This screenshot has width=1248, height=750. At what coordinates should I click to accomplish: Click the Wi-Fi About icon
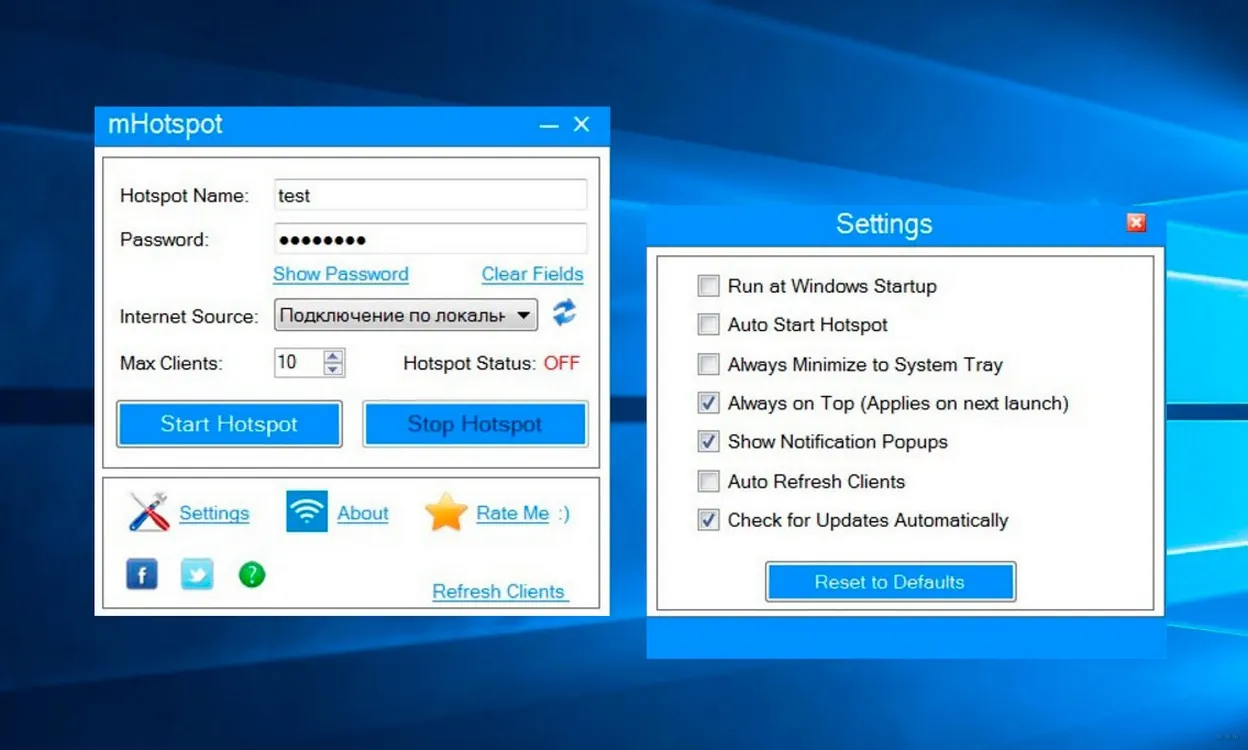(x=307, y=511)
